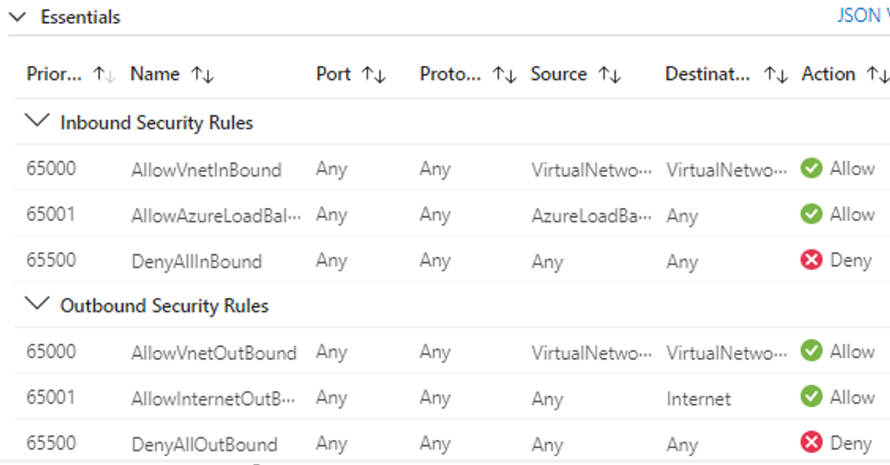Image resolution: width=890 pixels, height=465 pixels.
Task: Collapse the Essentials section
Action: pyautogui.click(x=17, y=17)
